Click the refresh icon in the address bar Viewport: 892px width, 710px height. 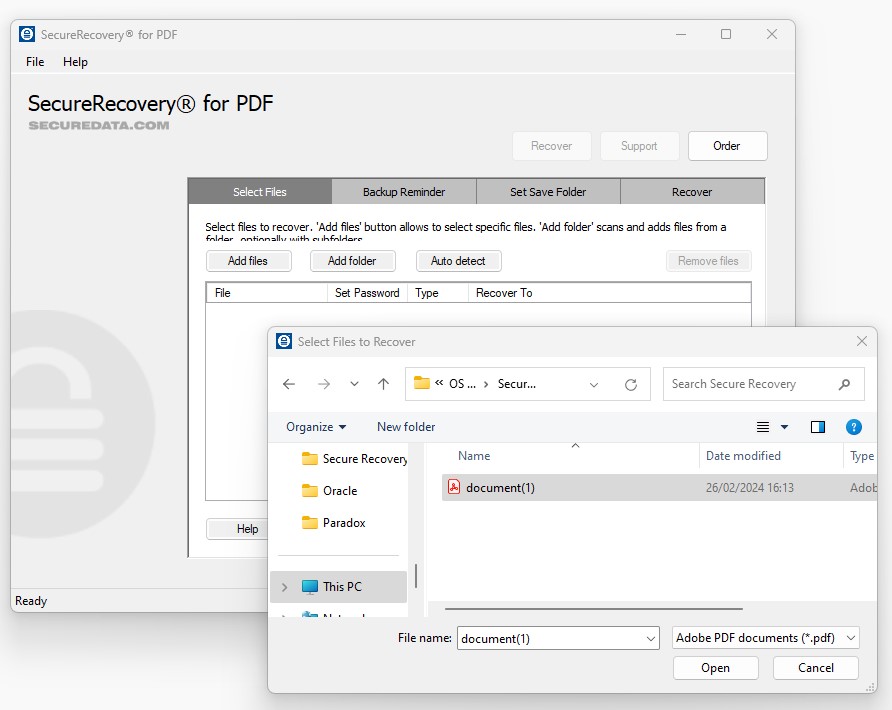(631, 384)
